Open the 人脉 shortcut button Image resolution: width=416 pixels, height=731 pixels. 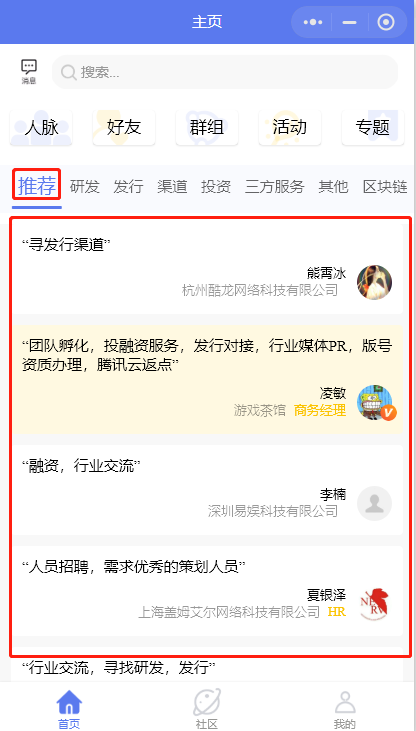pos(41,127)
